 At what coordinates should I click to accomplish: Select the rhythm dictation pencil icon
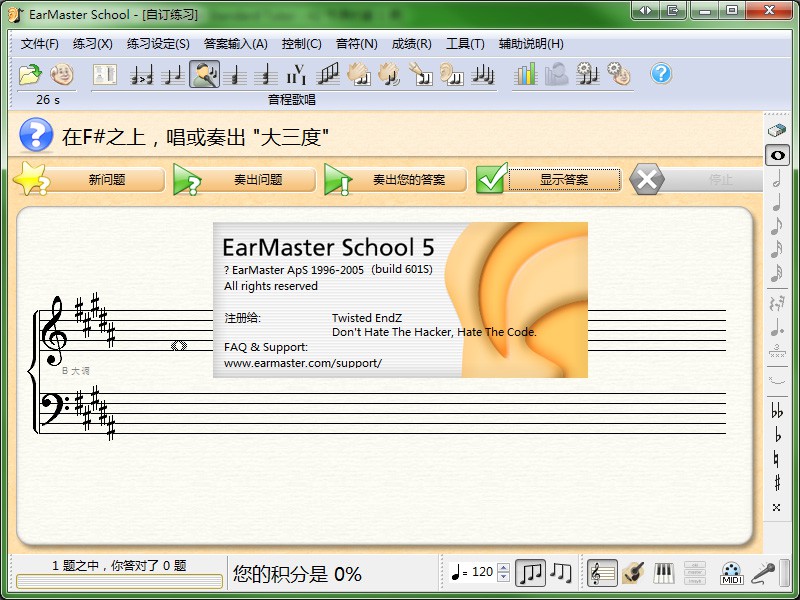(420, 75)
